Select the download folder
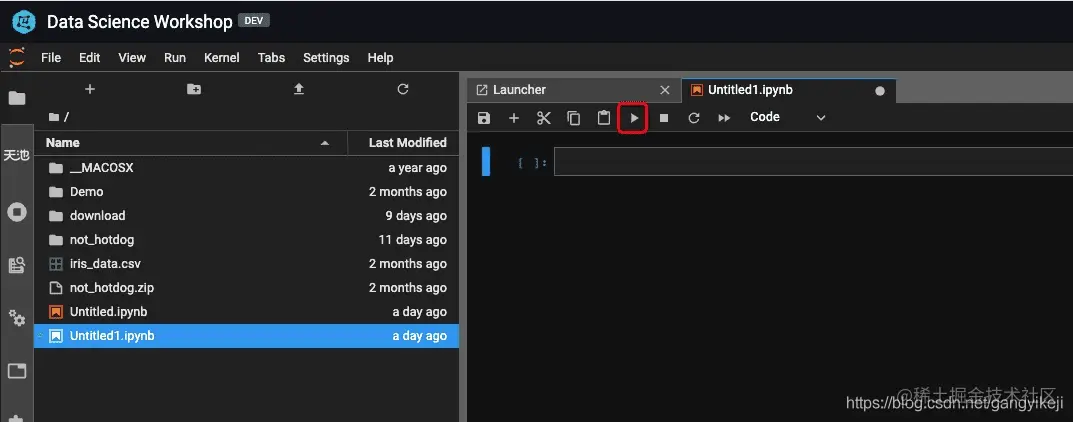The image size is (1073, 422). (x=246, y=215)
